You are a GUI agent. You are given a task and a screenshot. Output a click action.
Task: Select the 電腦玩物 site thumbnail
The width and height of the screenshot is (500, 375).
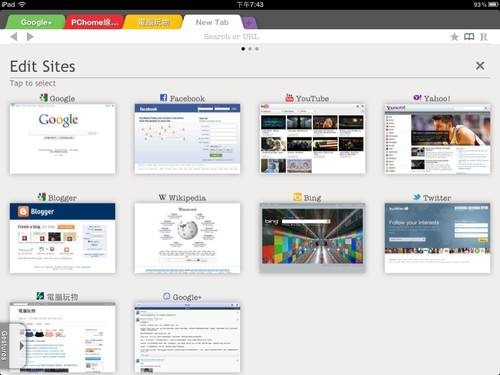[x=63, y=337]
